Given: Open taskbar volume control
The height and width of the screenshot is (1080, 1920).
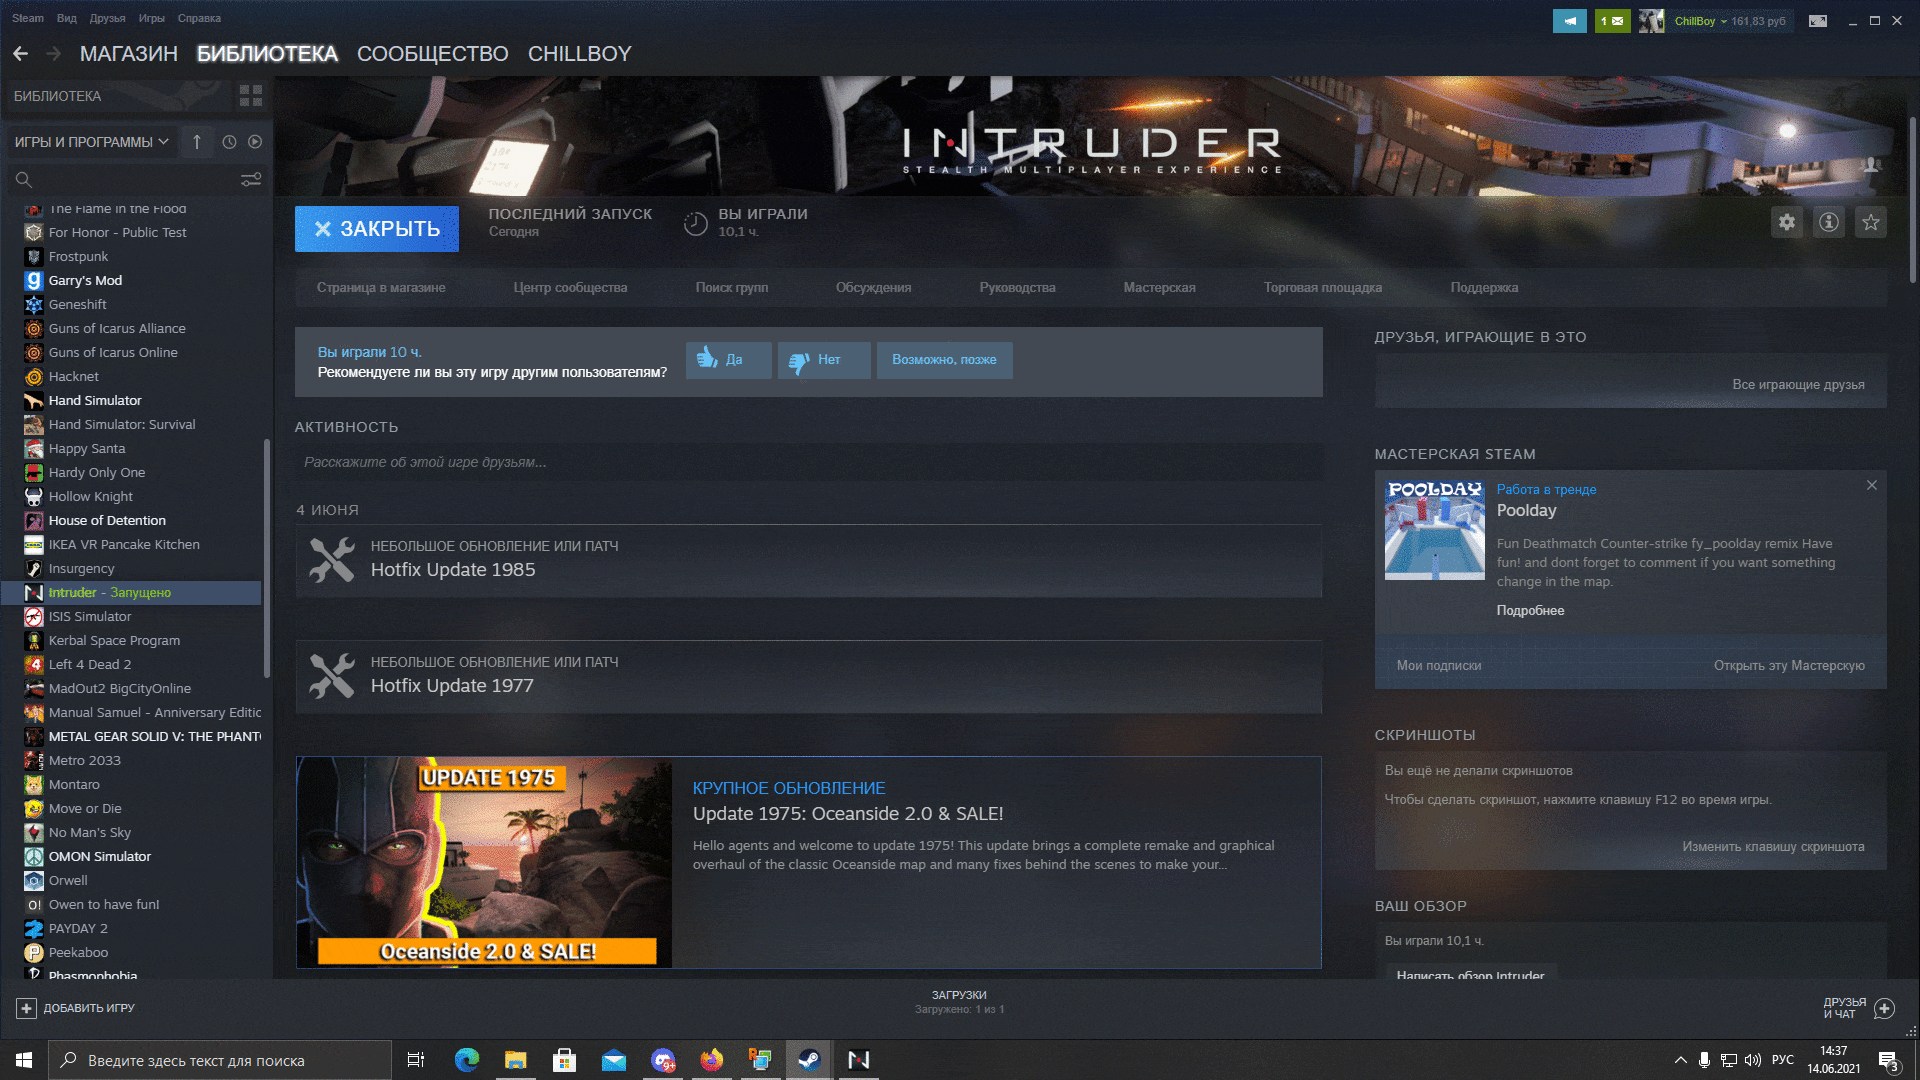Looking at the screenshot, I should tap(1754, 1060).
